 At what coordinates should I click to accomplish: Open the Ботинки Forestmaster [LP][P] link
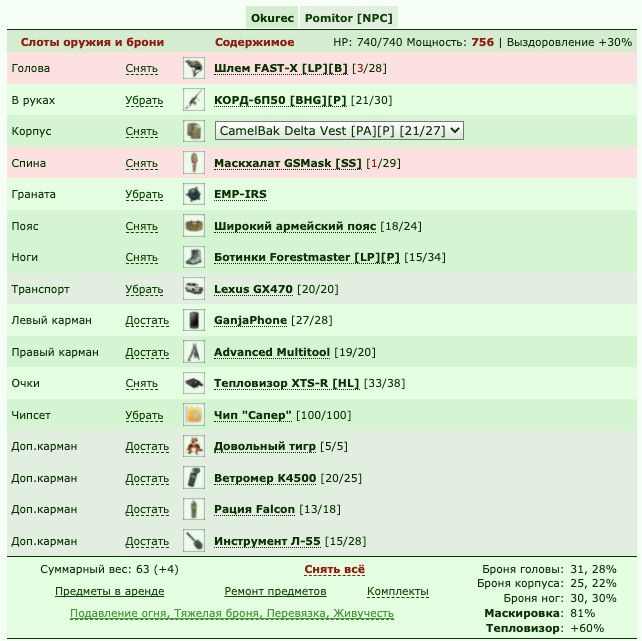tap(307, 257)
